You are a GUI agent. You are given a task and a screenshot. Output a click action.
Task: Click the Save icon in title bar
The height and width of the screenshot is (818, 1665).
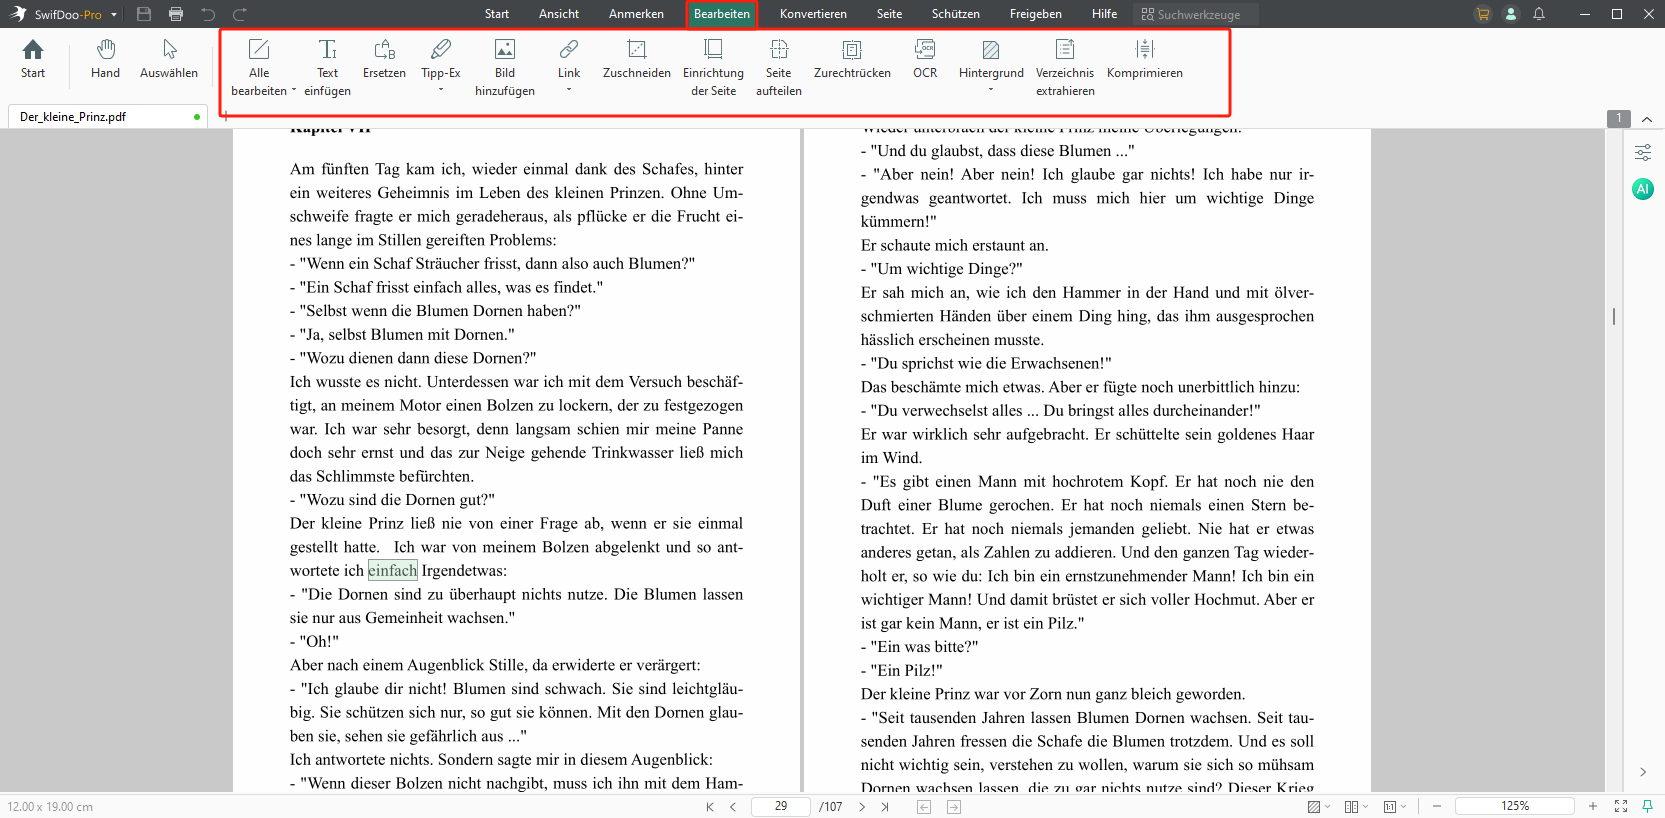pos(144,14)
